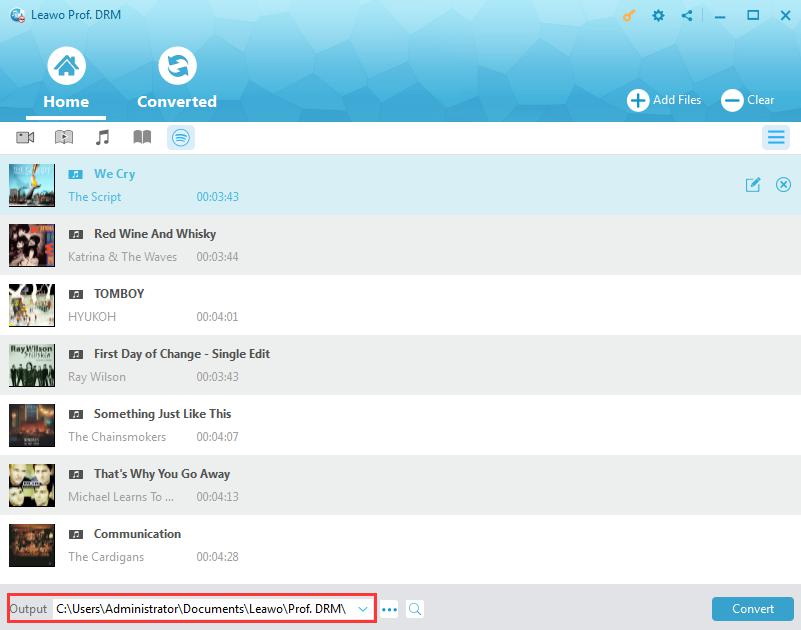The width and height of the screenshot is (801, 630).
Task: Click Something Just Like This album art
Action: [x=32, y=425]
